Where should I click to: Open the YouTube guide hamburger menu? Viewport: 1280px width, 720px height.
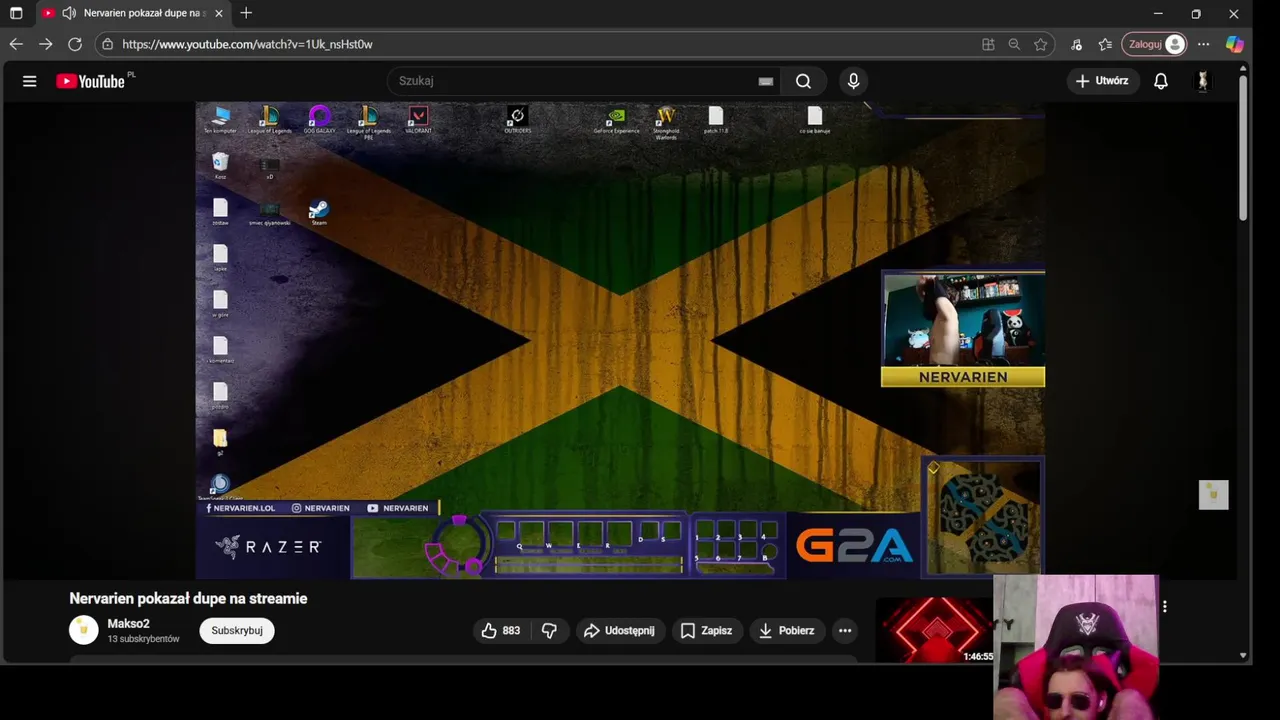(29, 81)
